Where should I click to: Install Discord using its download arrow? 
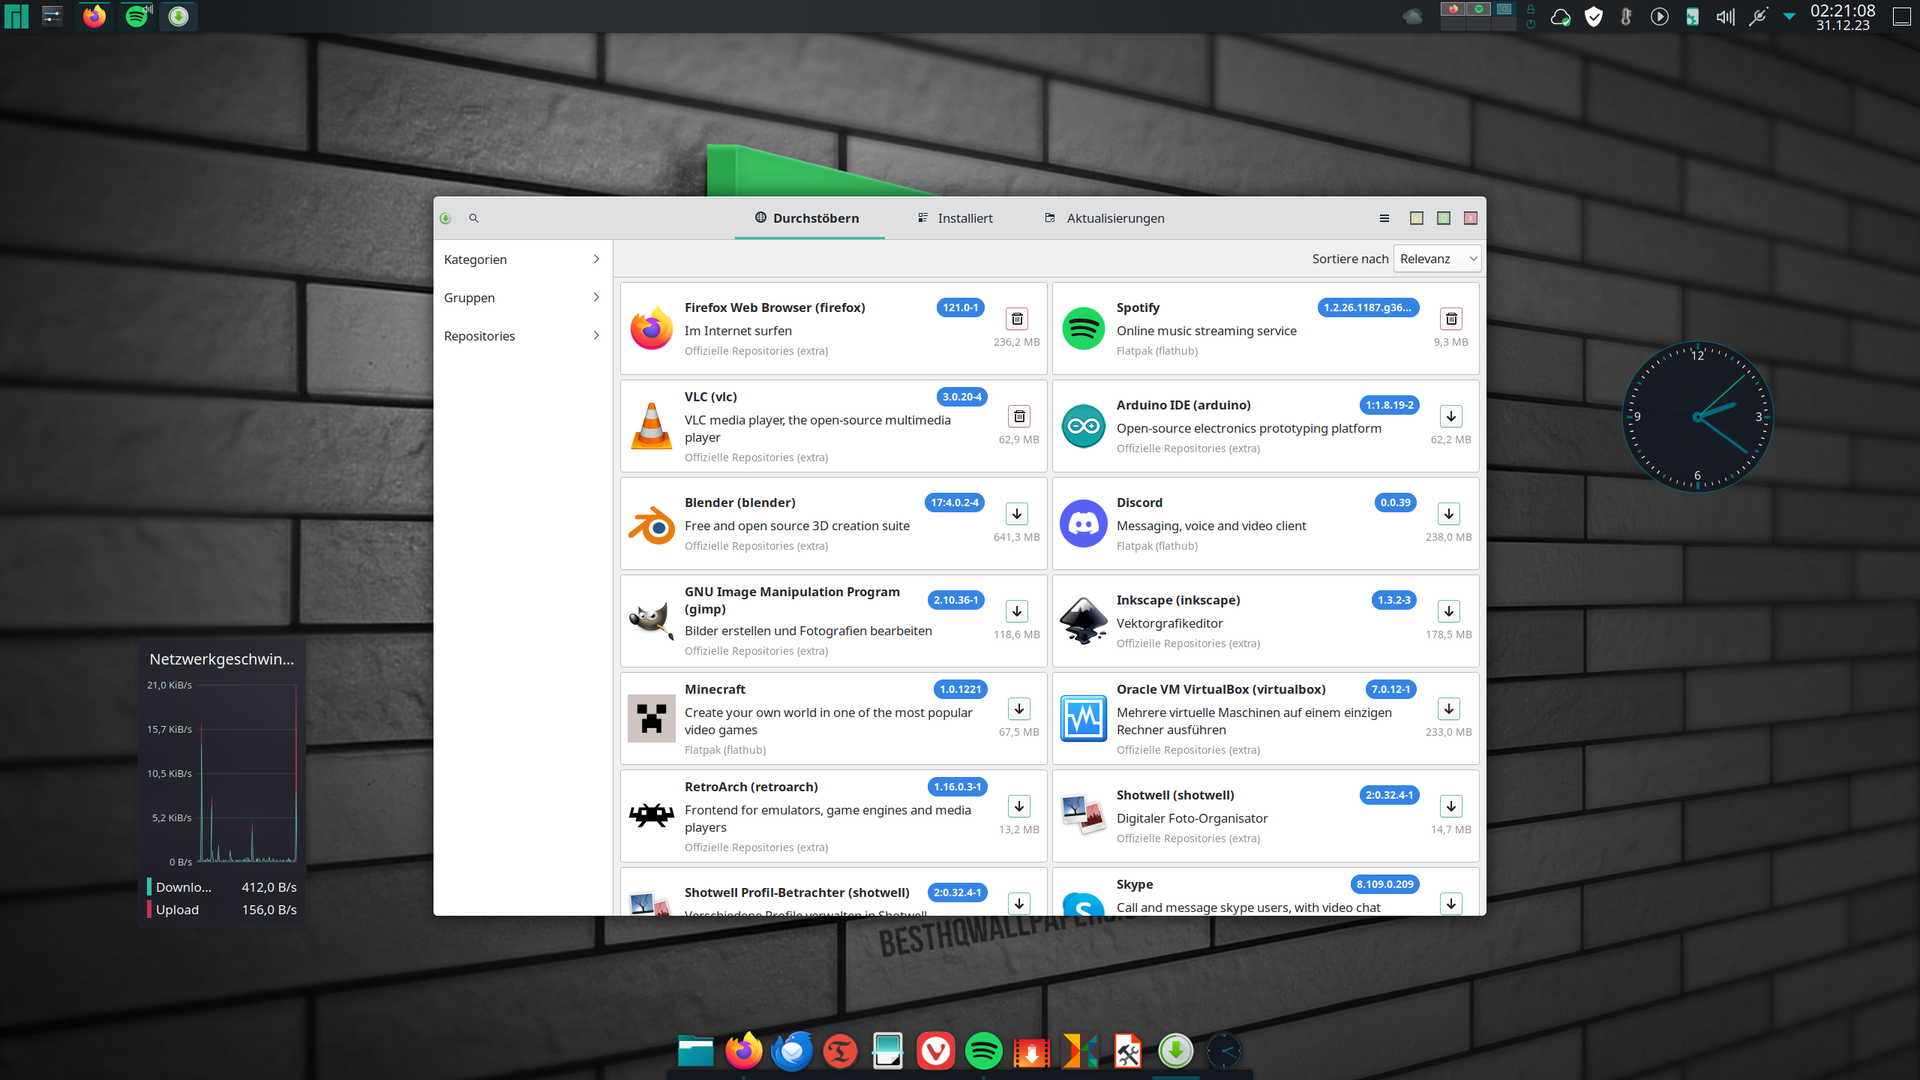tap(1449, 514)
